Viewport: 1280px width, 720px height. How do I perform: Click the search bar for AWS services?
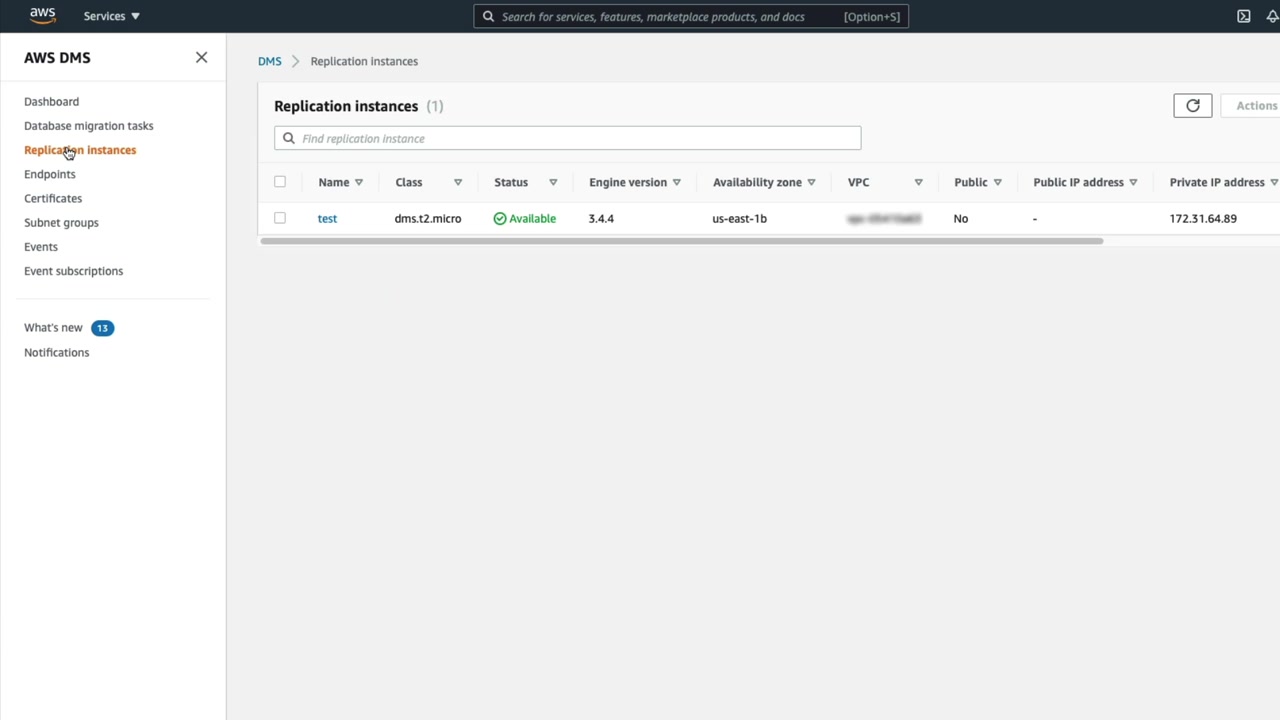point(691,16)
